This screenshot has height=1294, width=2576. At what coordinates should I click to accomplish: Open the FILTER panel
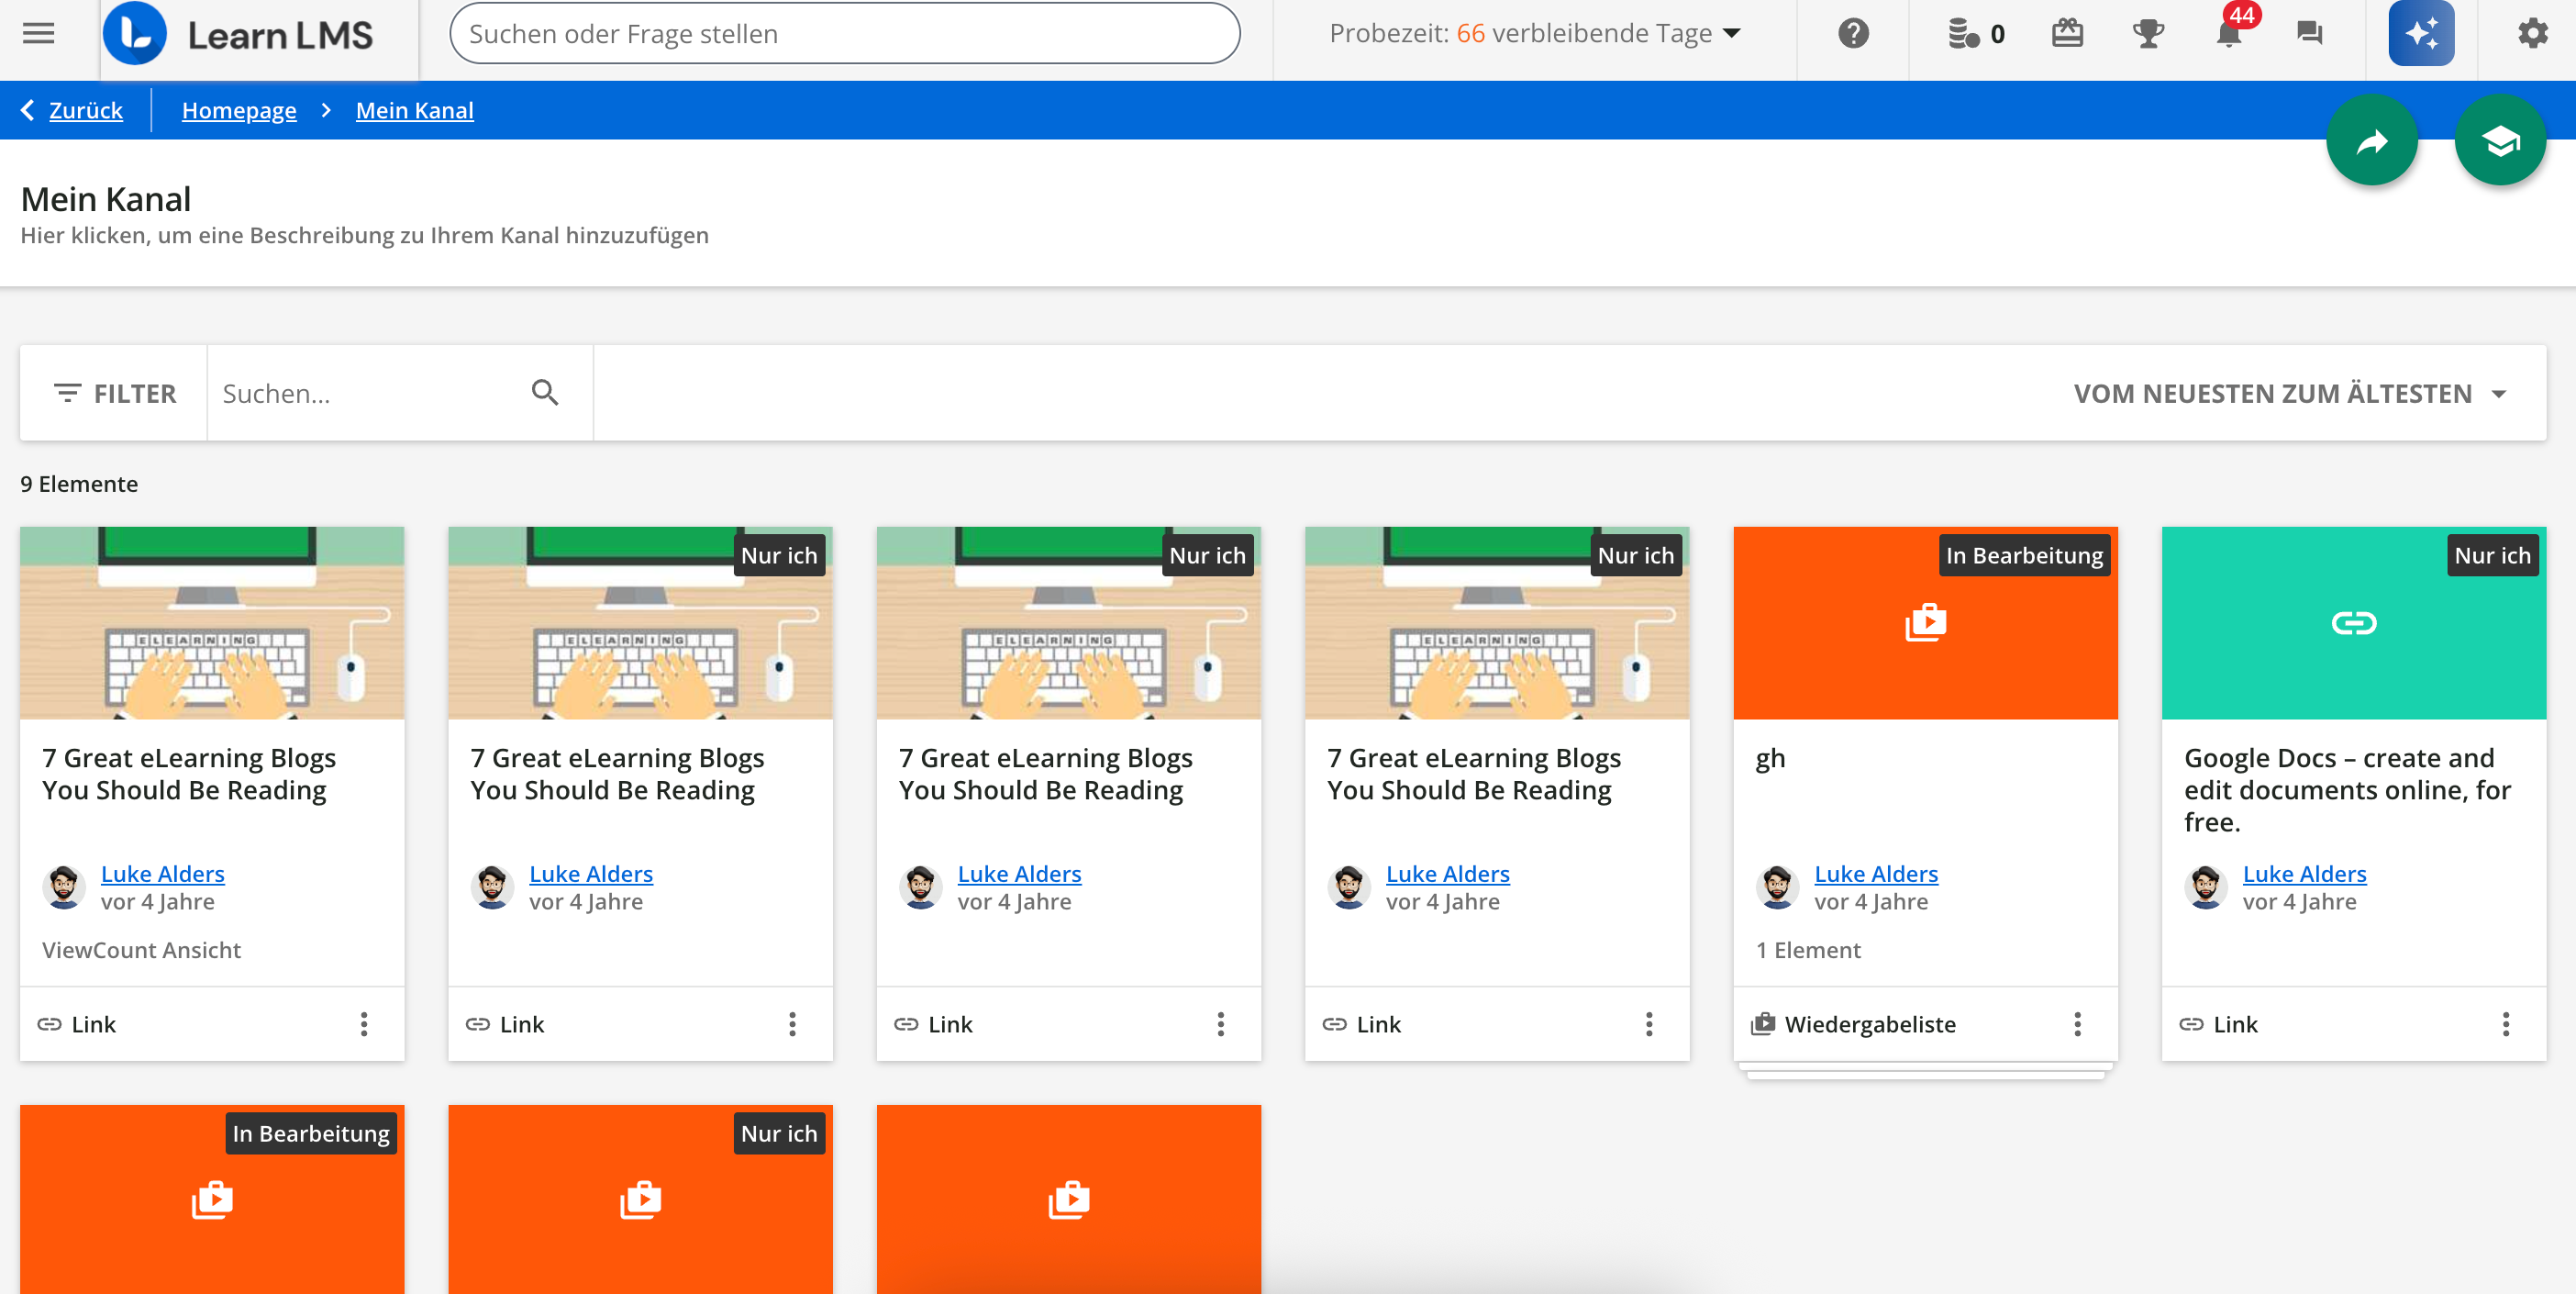click(115, 393)
